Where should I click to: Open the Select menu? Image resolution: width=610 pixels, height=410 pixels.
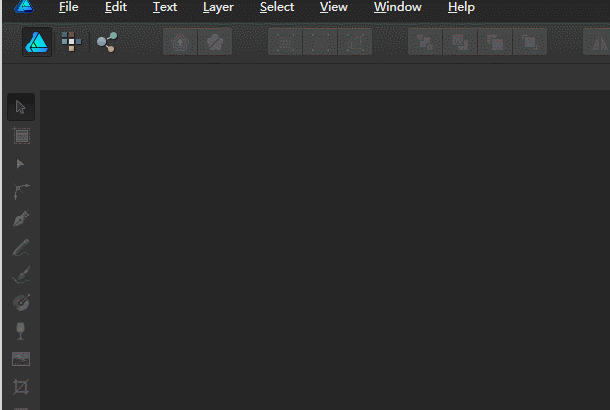pos(277,7)
